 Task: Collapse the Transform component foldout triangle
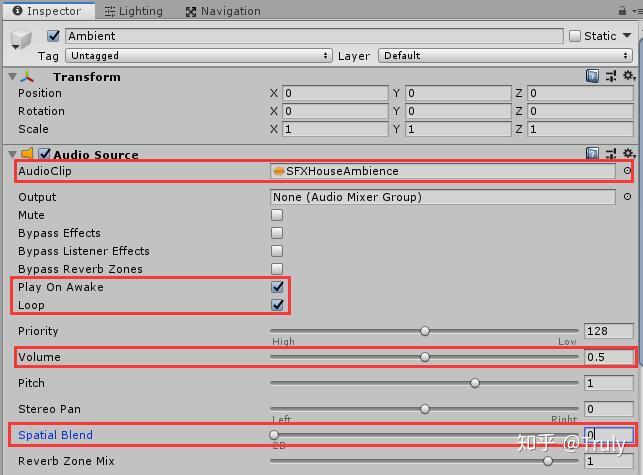click(12, 77)
